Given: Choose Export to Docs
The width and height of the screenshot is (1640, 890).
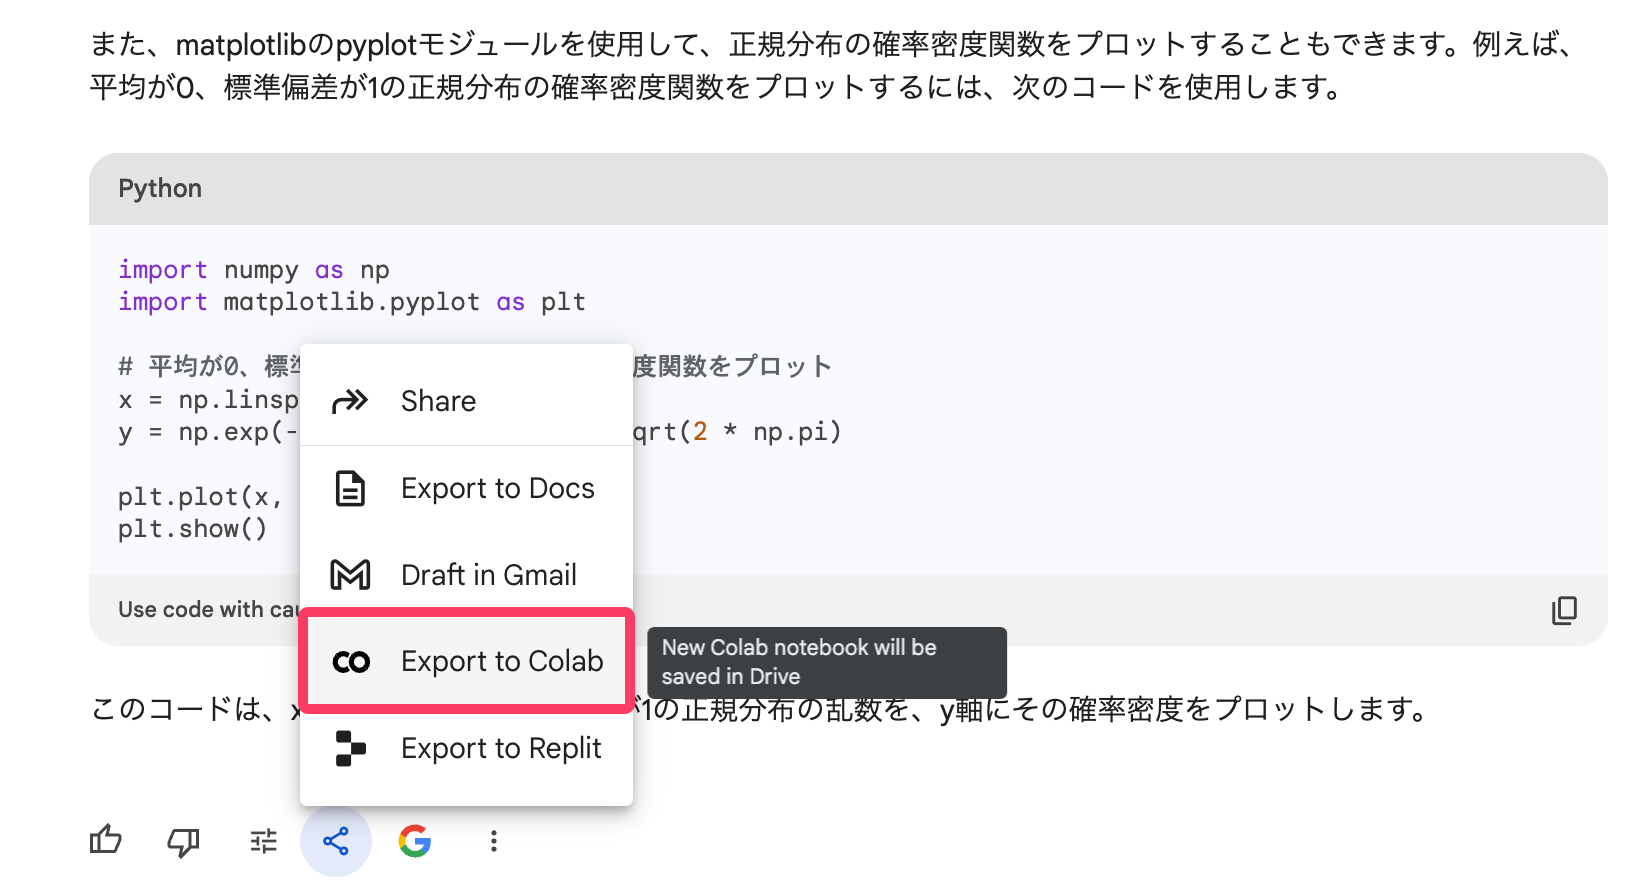Looking at the screenshot, I should pos(497,489).
